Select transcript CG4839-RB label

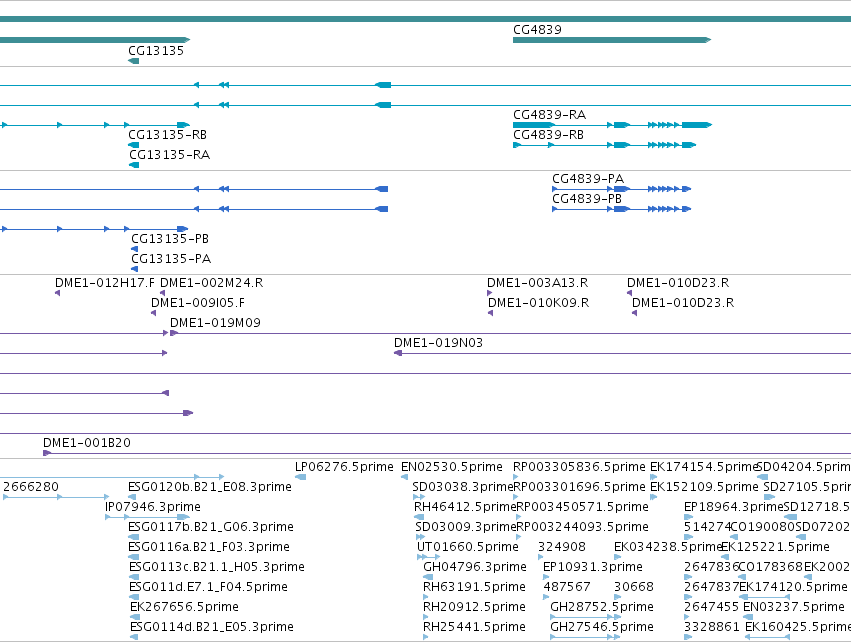(x=548, y=135)
